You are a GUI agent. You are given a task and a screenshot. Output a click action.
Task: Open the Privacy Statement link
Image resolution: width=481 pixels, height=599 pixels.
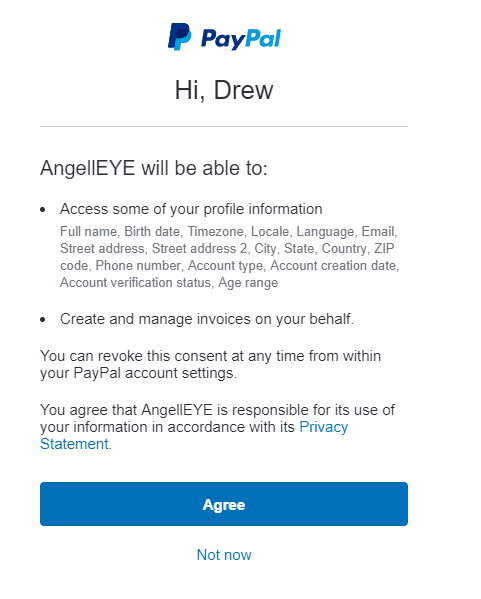click(194, 435)
